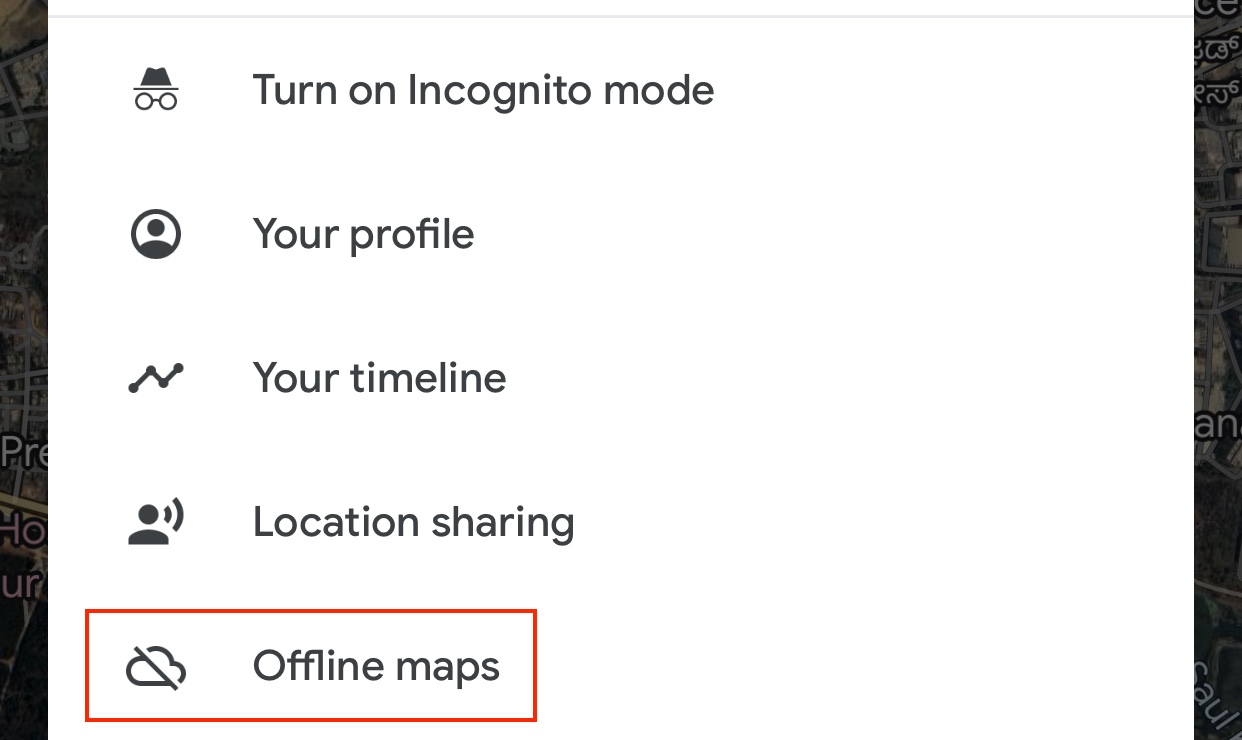Open the Your profile menu entry
The height and width of the screenshot is (740, 1242).
coord(363,233)
